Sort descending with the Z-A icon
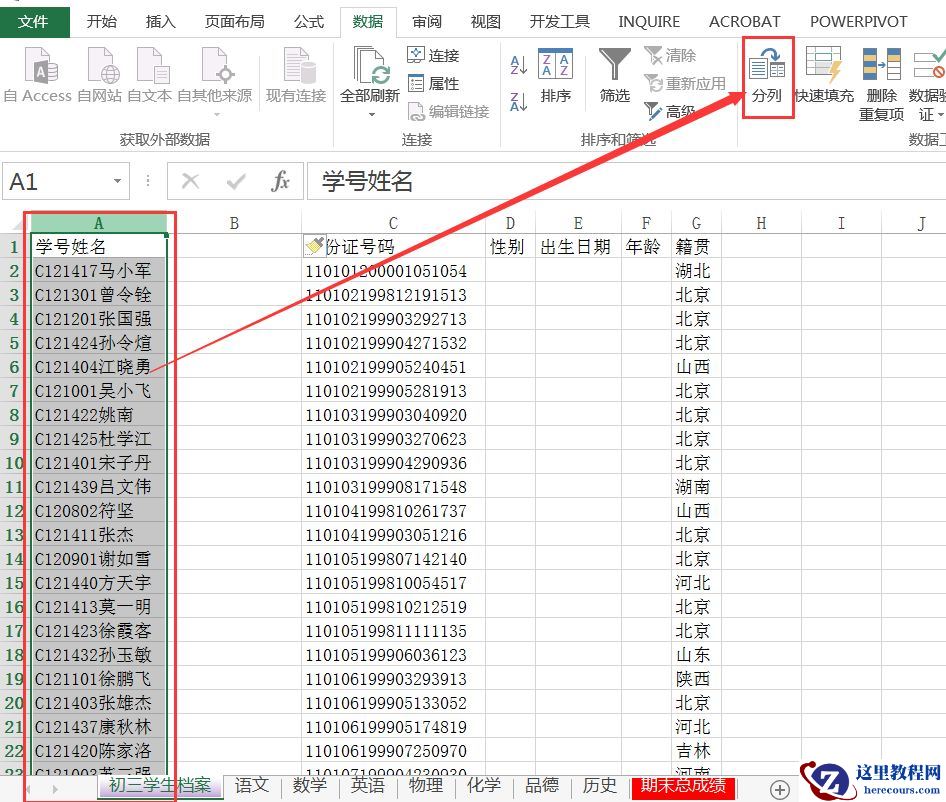946x802 pixels. [518, 101]
